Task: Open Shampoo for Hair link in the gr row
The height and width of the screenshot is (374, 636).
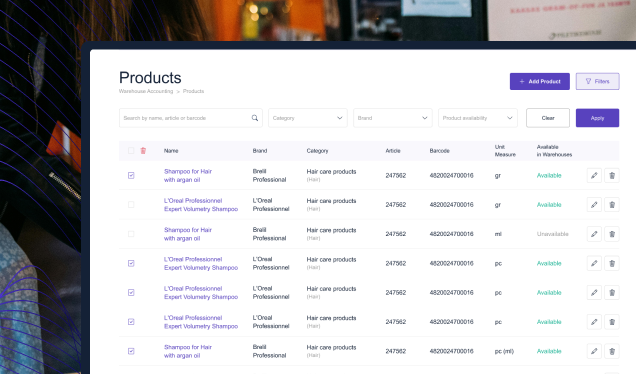Action: [x=188, y=176]
